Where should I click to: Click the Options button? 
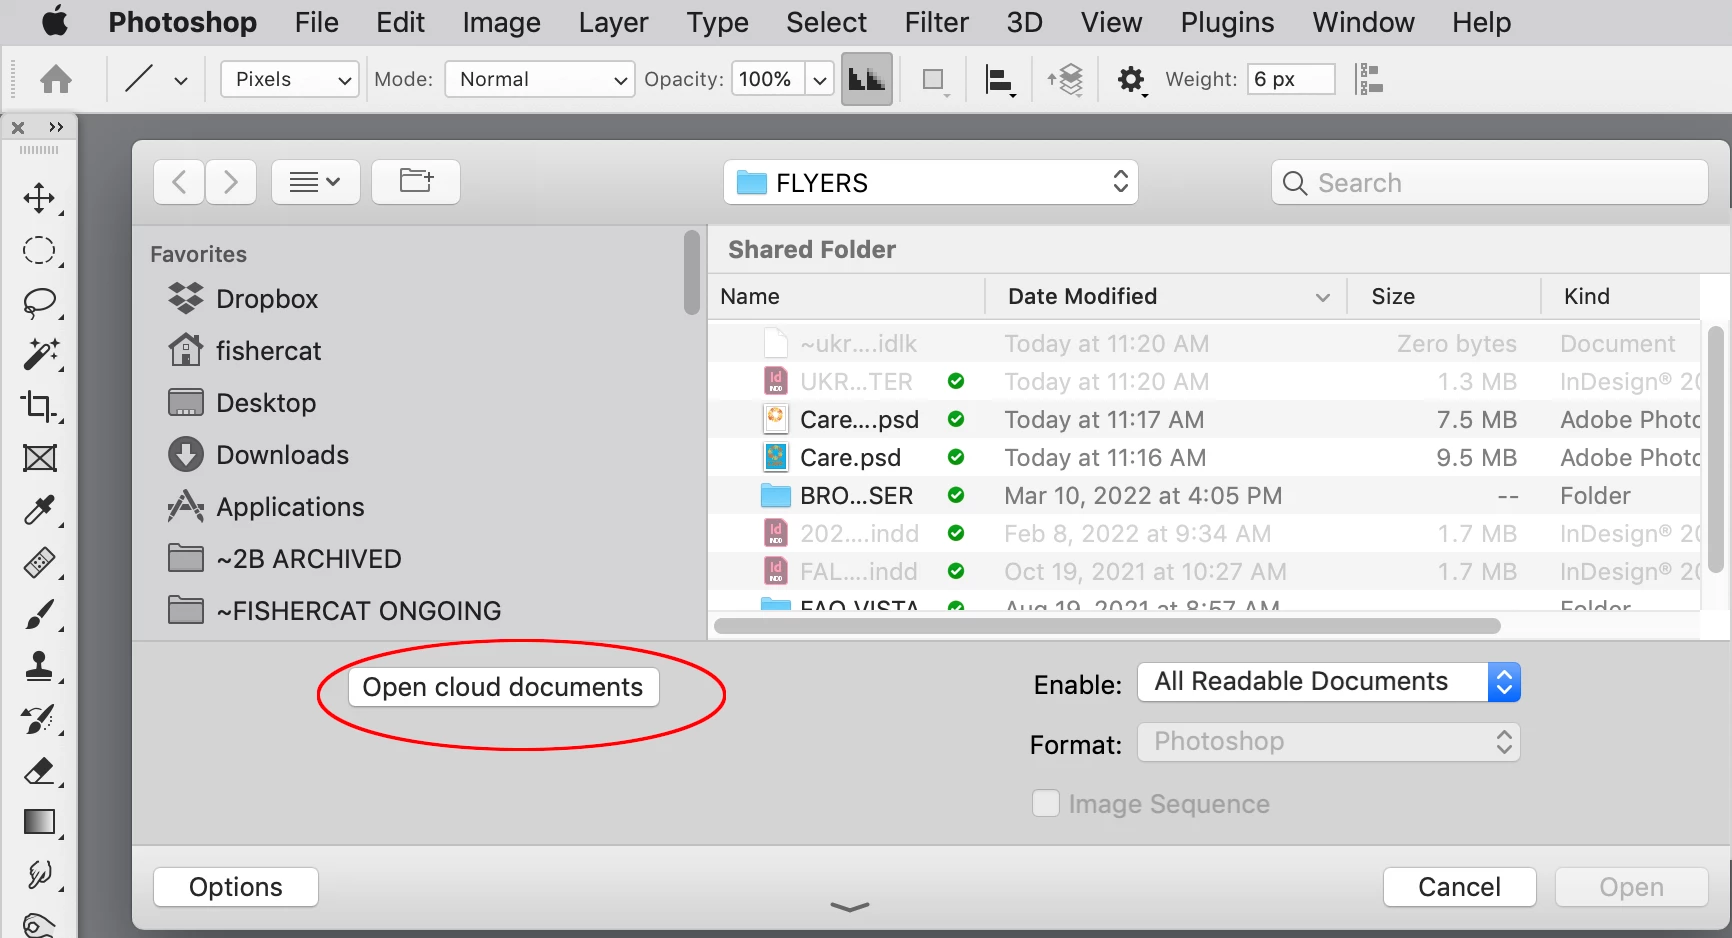[x=236, y=887]
